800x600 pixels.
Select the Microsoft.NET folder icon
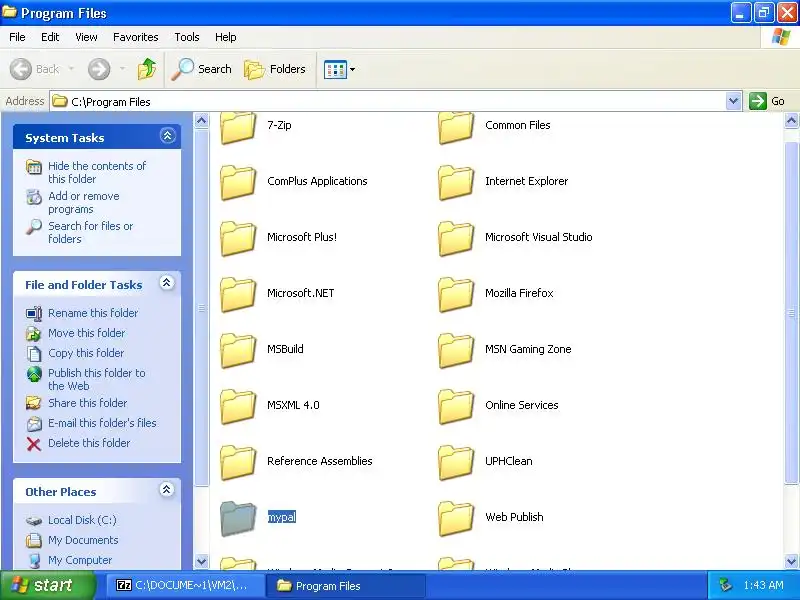[238, 294]
